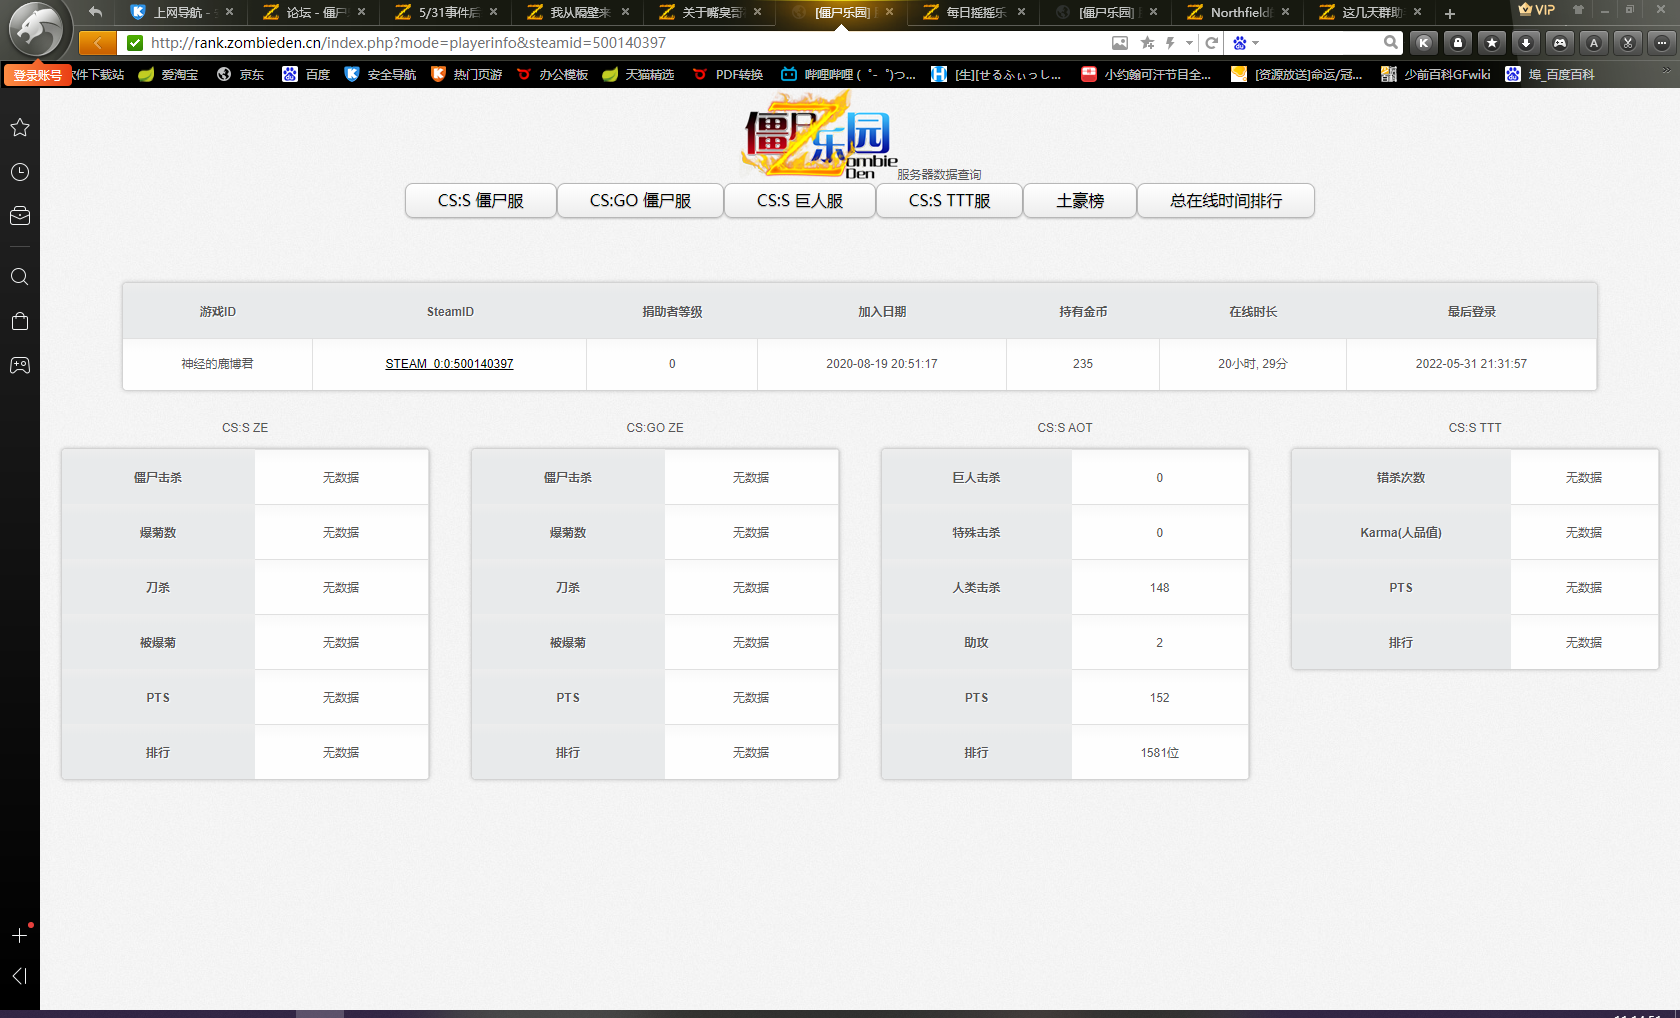Click the search box magnifier icon
This screenshot has width=1680, height=1018.
pos(1391,43)
